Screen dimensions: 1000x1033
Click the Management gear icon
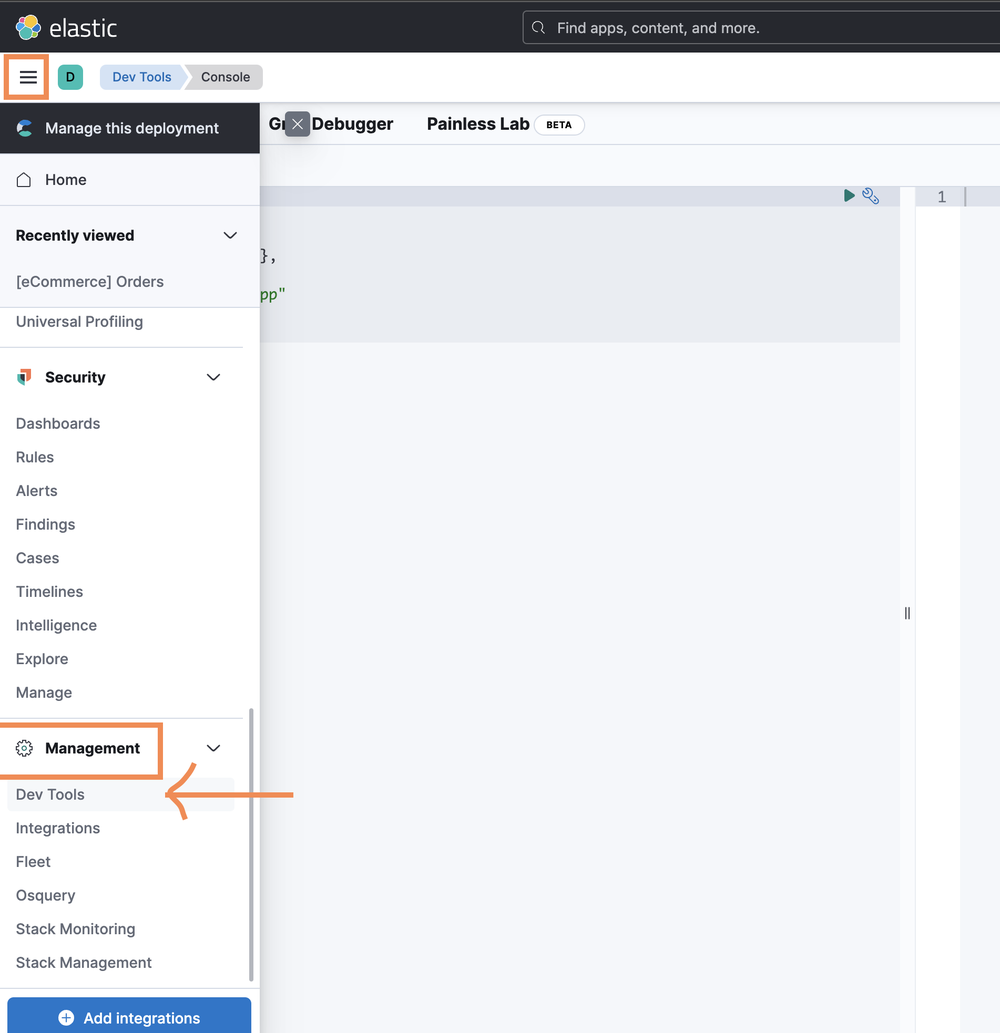pyautogui.click(x=25, y=748)
